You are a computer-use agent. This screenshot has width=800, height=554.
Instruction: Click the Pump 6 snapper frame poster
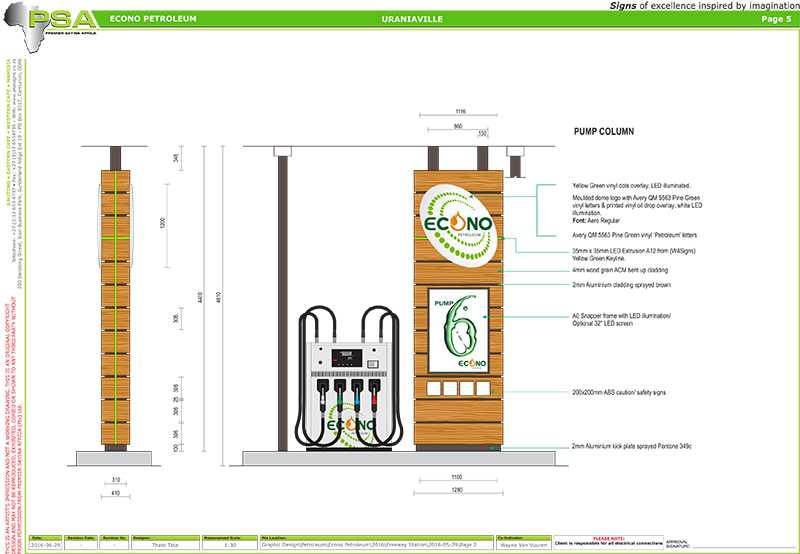[458, 331]
